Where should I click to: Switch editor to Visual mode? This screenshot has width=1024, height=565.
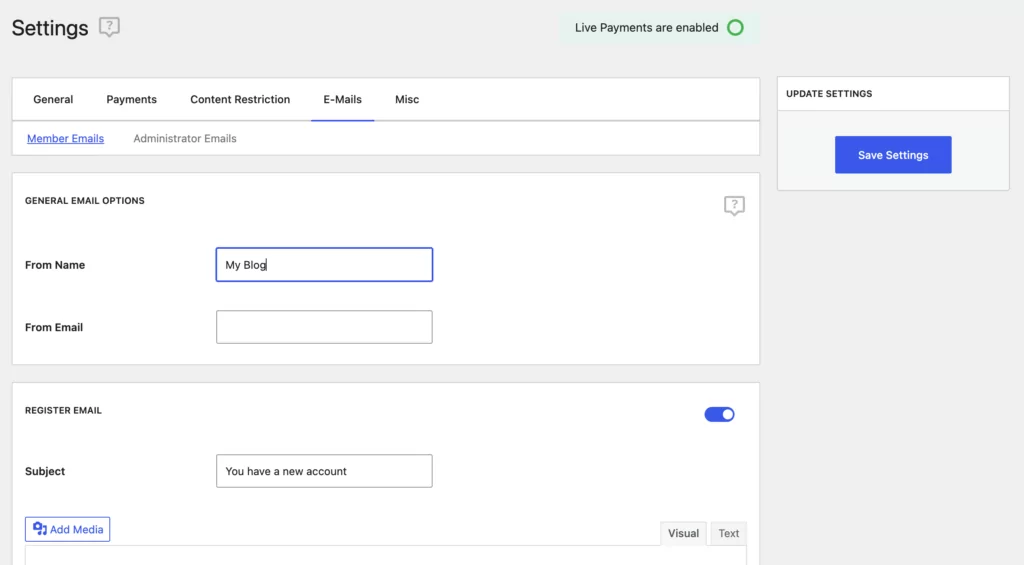683,533
